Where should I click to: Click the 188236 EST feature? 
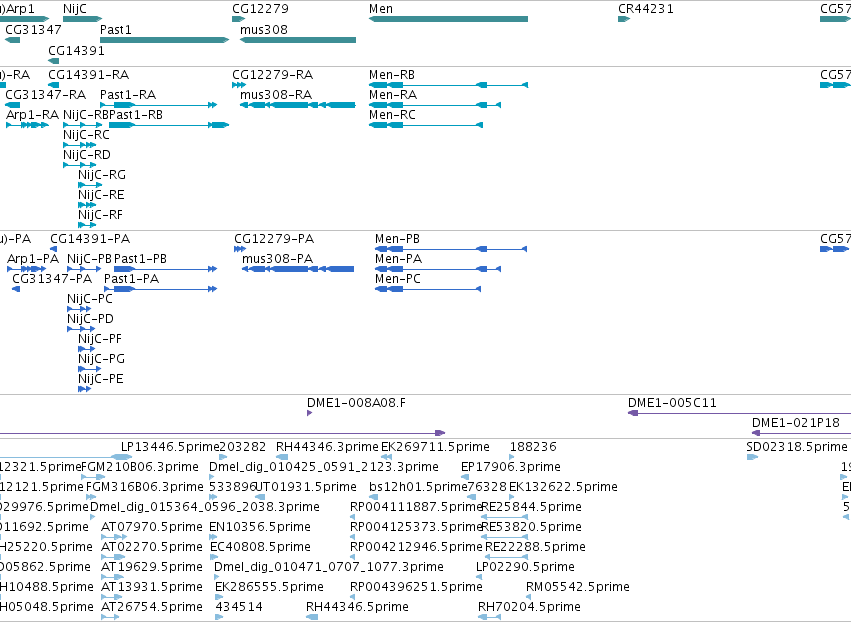click(512, 457)
